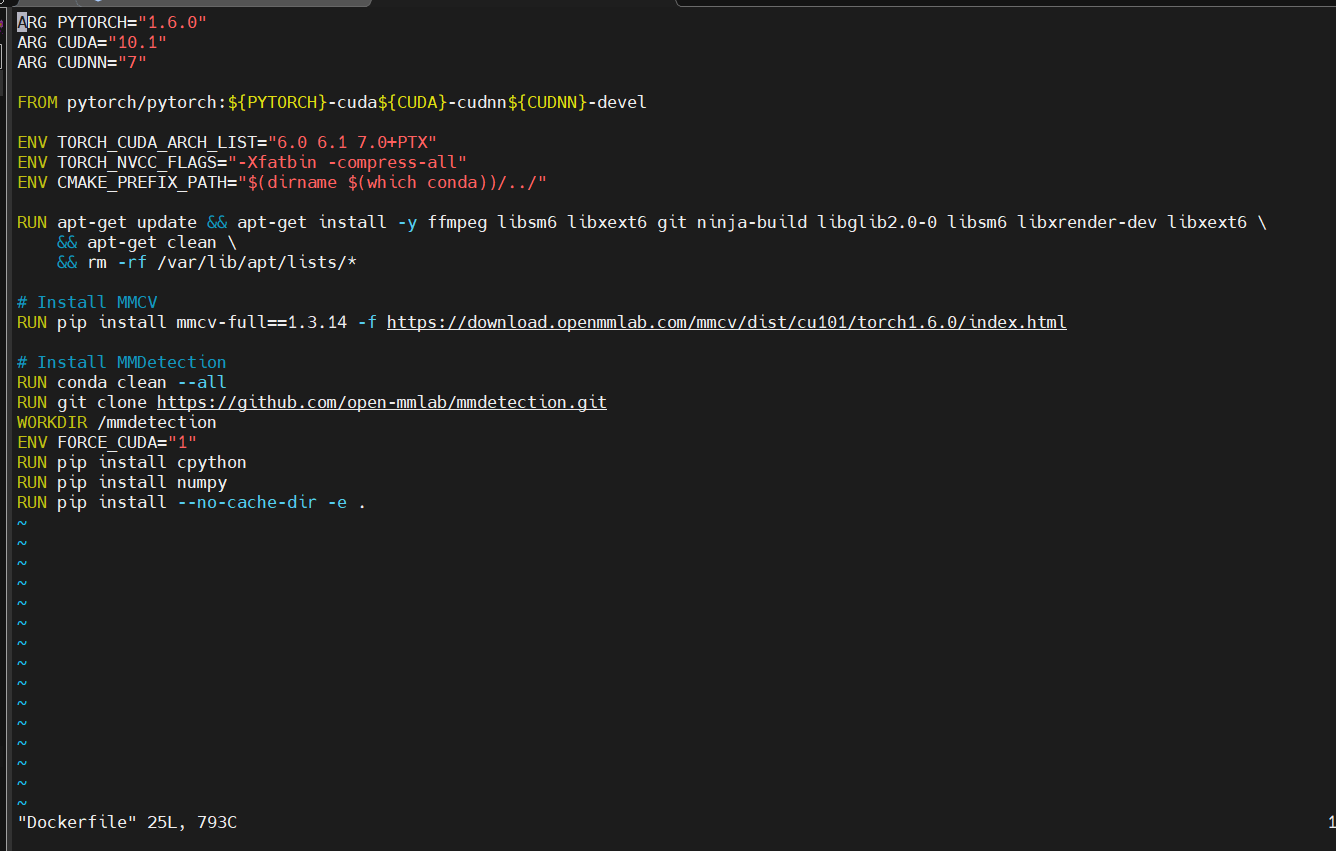Click the Install MMDetection comment line

(120, 361)
